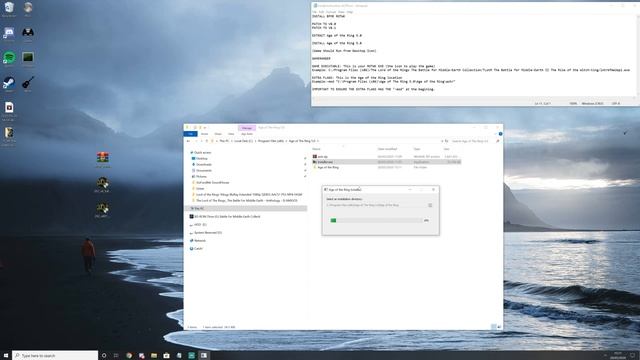Screen dimensions: 640x360
Task: Select the aotr.zip file row
Action: tap(387, 157)
